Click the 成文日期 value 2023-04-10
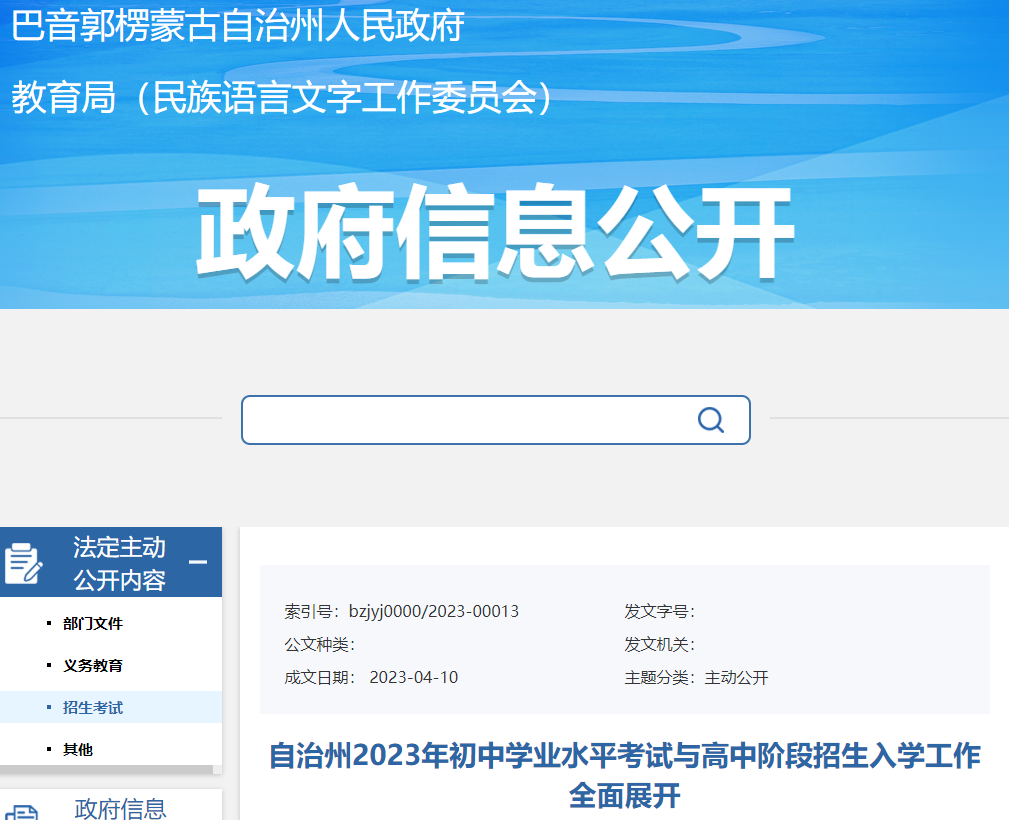The image size is (1009, 820). (x=413, y=677)
